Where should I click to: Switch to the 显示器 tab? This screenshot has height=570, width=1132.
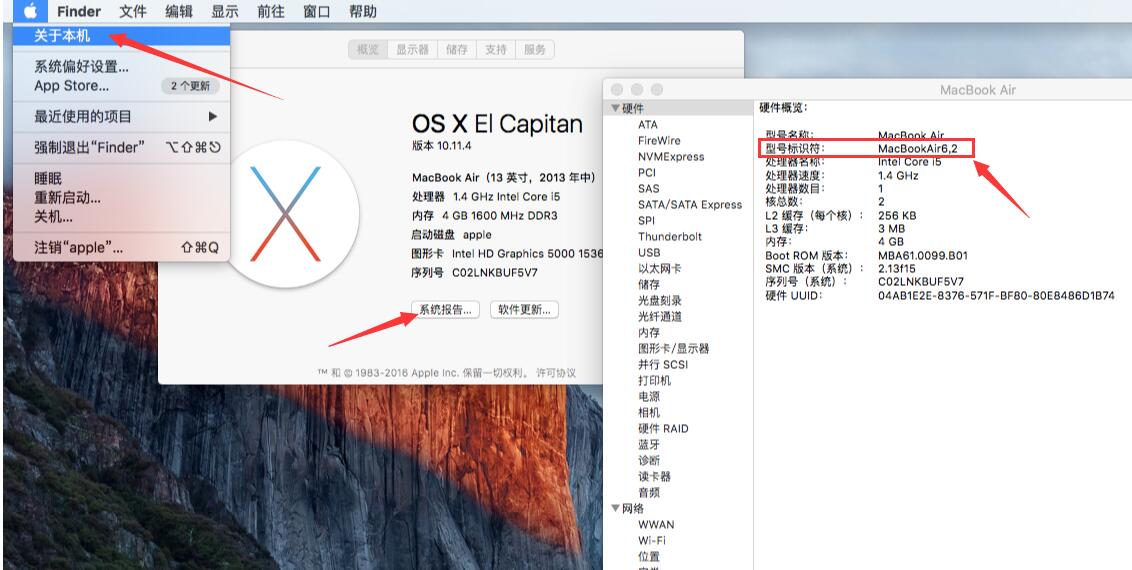click(412, 50)
